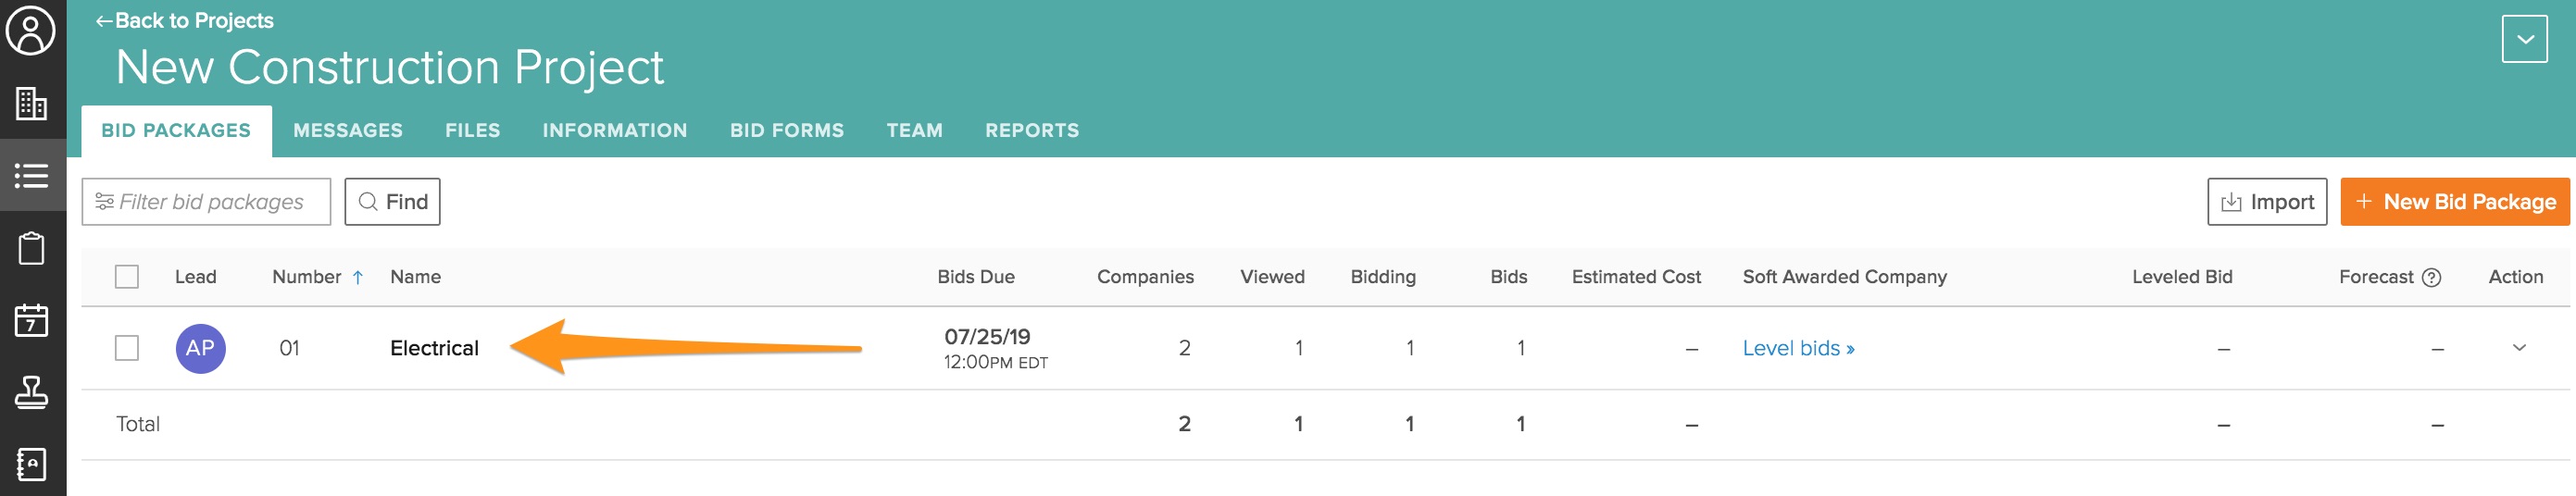Open the user profile icon in sidebar
Screen dimensions: 2576x496
(31, 31)
